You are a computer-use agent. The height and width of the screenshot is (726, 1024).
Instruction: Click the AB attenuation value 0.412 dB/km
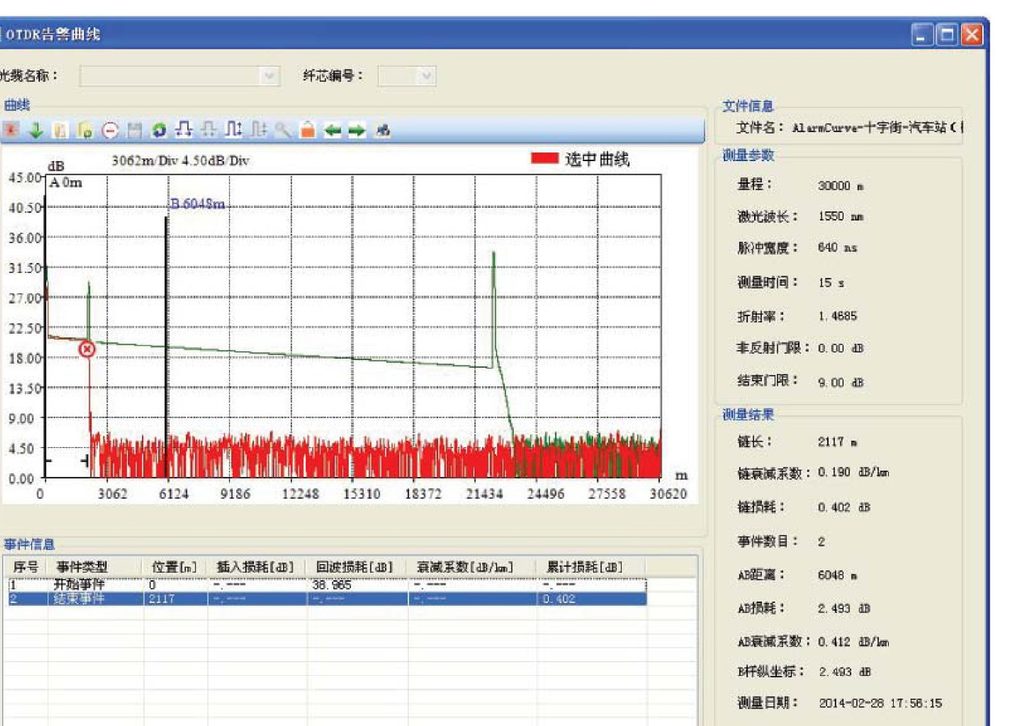(854, 642)
